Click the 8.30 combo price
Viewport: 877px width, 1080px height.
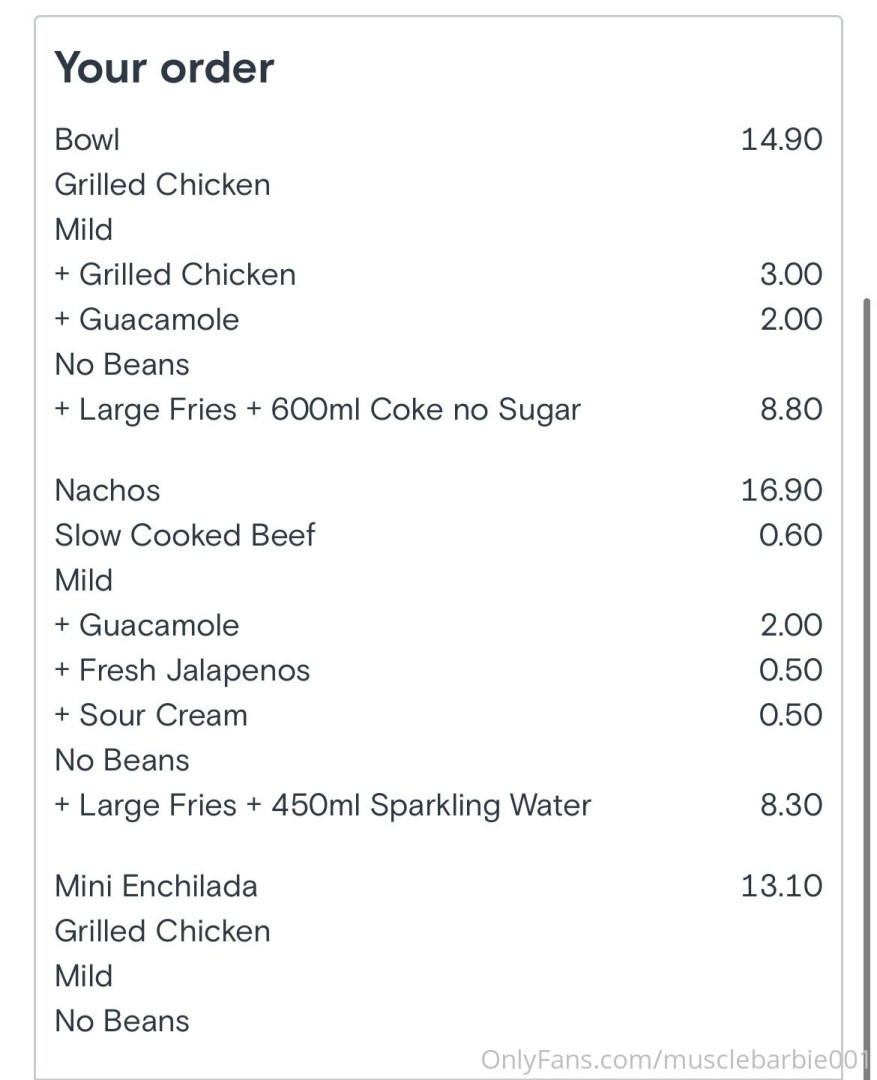(791, 805)
